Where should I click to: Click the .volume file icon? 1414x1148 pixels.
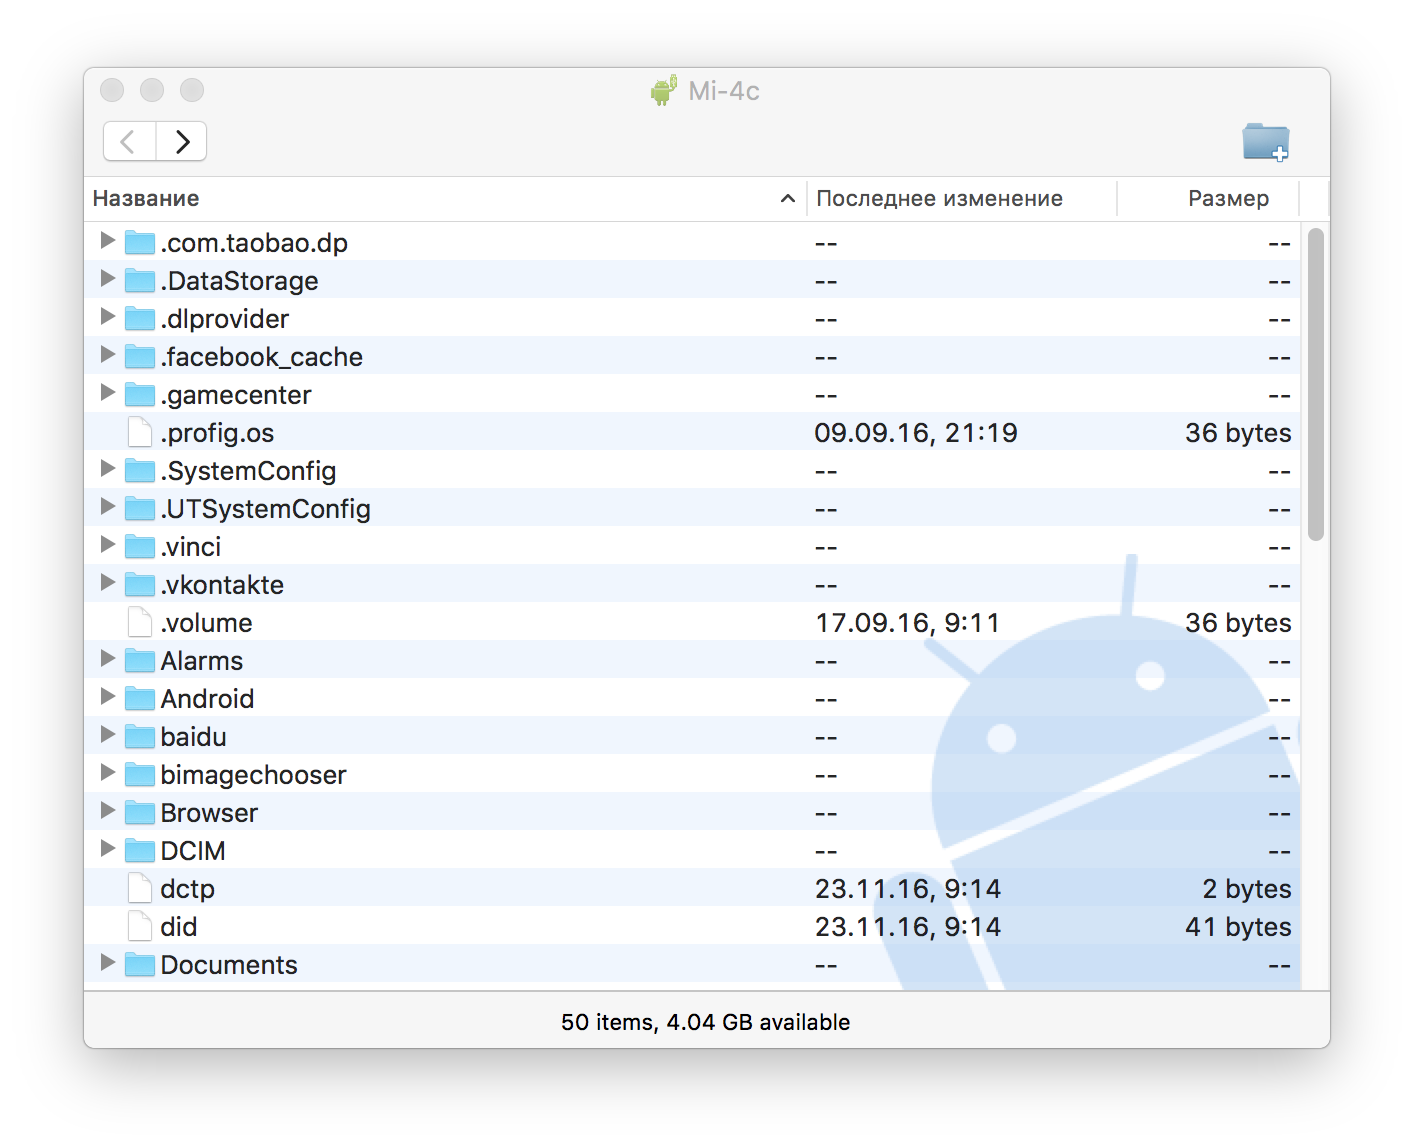140,622
